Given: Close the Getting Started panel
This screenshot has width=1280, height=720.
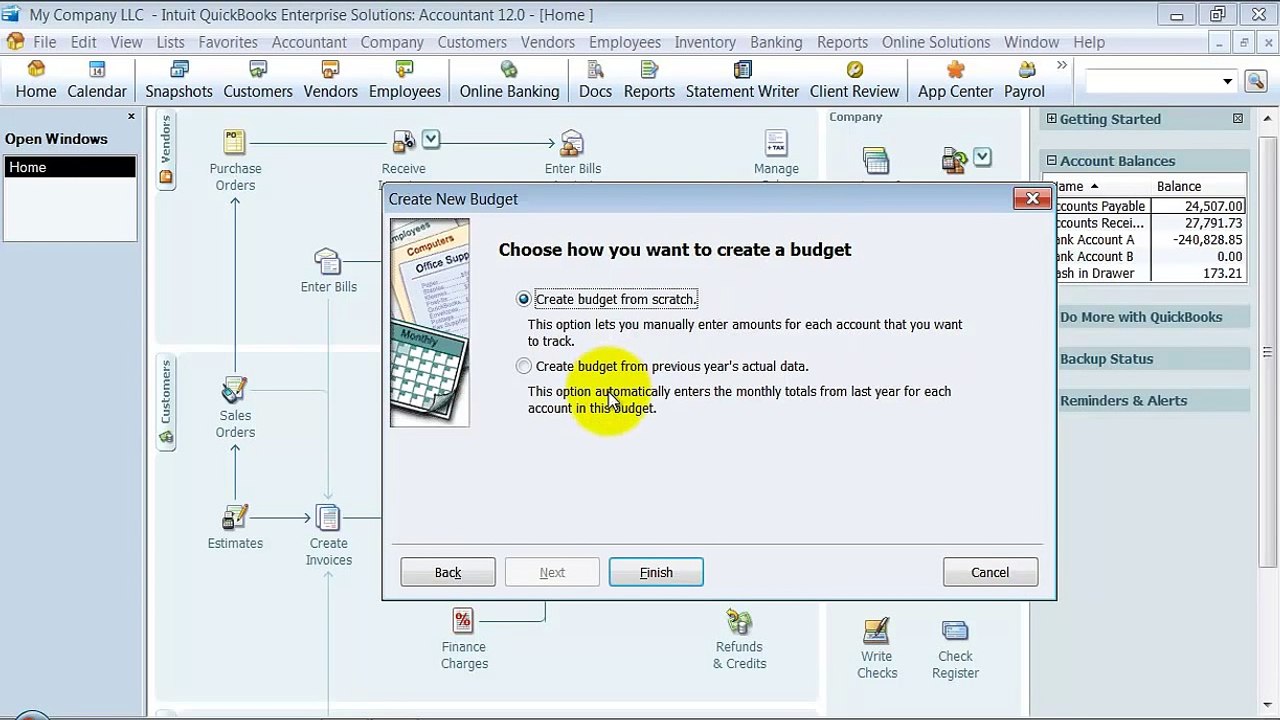Looking at the screenshot, I should [1238, 119].
